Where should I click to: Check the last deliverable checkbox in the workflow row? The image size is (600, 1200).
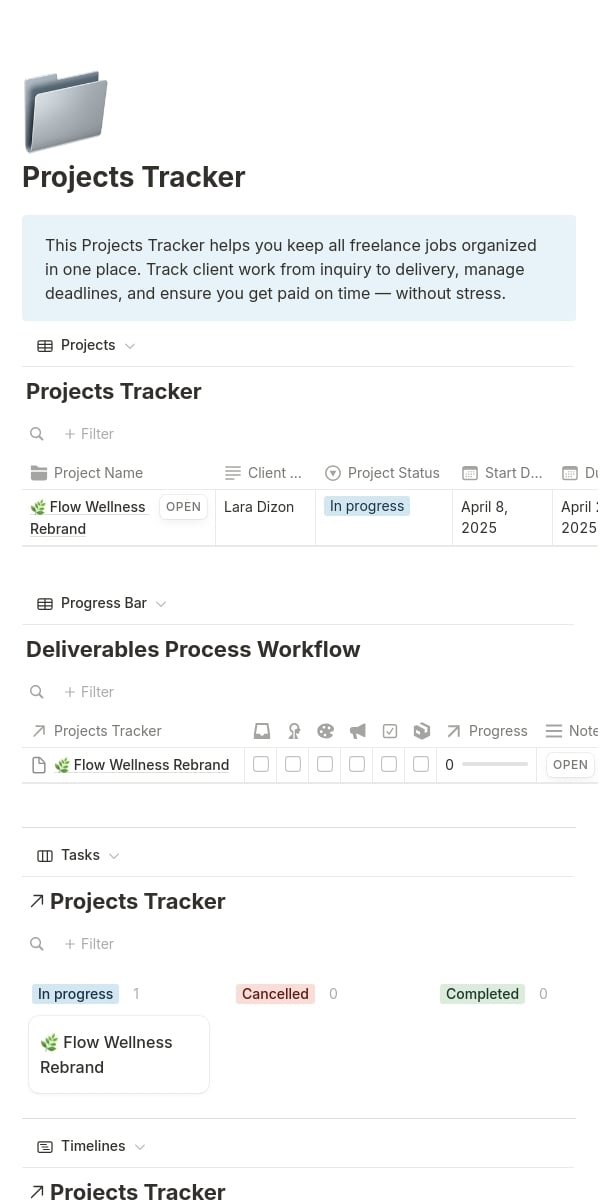421,764
